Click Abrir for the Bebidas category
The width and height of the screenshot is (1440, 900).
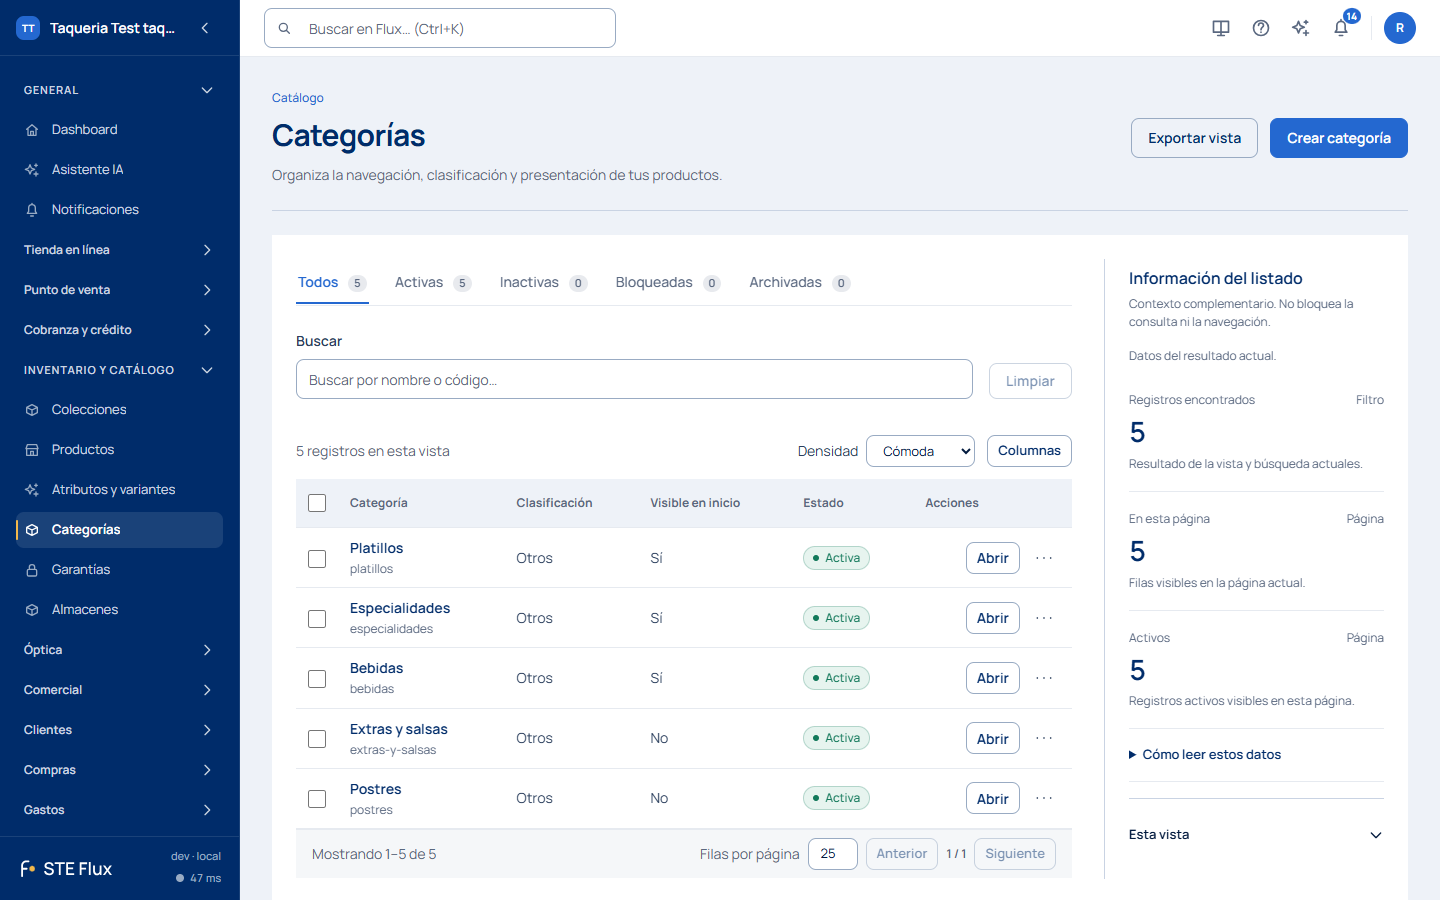point(993,678)
